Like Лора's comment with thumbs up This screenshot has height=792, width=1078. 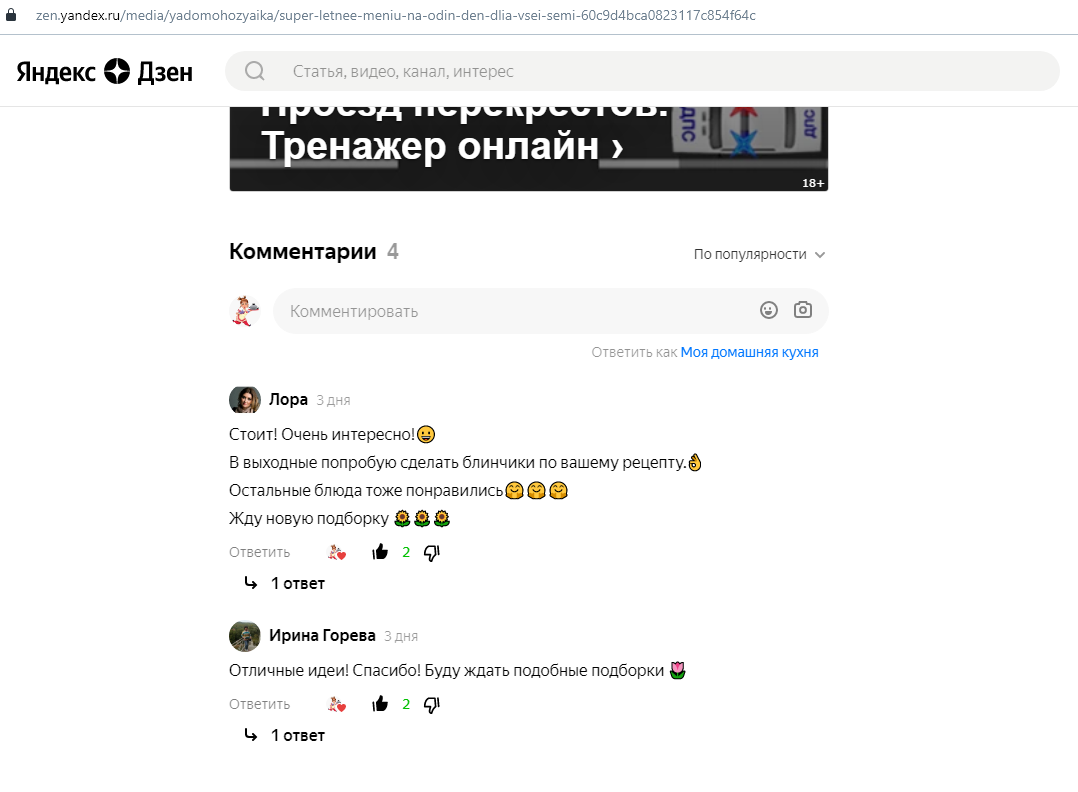point(380,552)
